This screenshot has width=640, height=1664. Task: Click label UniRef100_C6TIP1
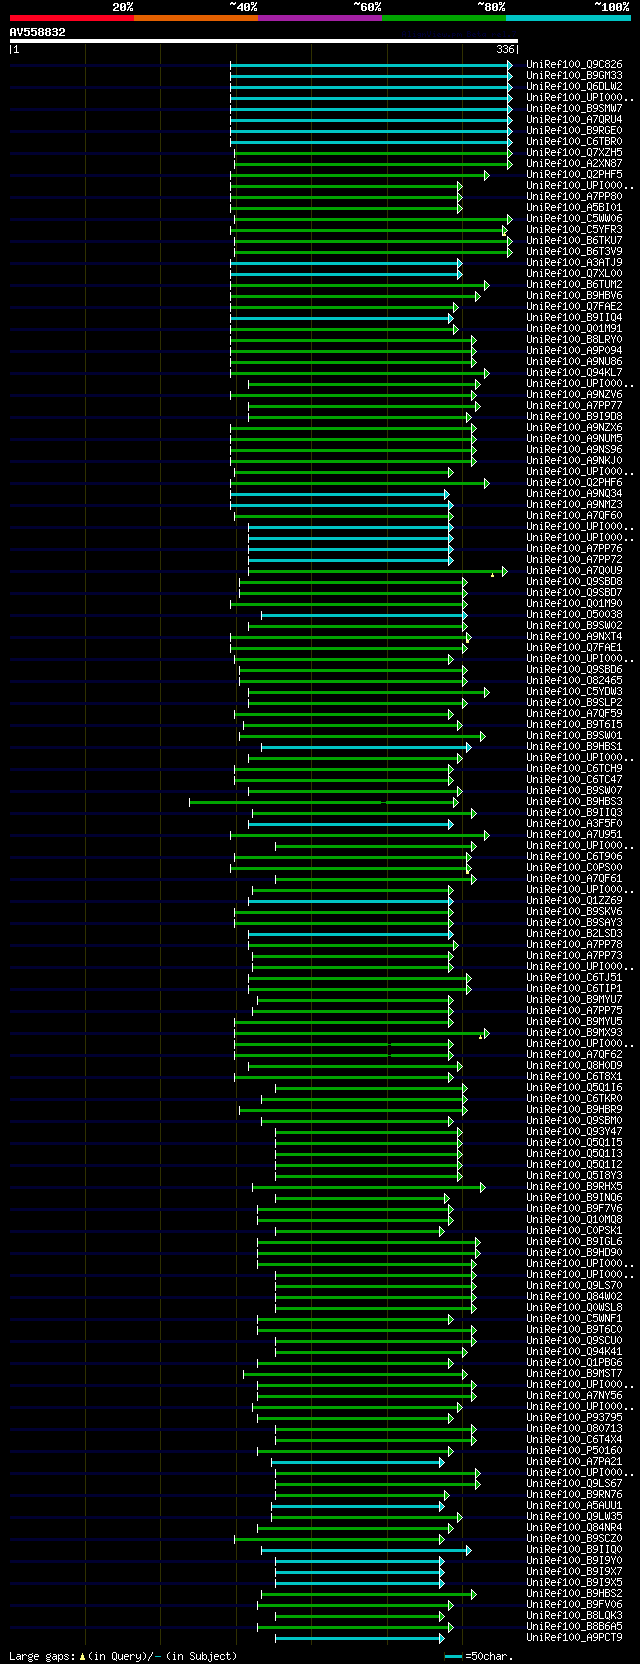point(574,989)
